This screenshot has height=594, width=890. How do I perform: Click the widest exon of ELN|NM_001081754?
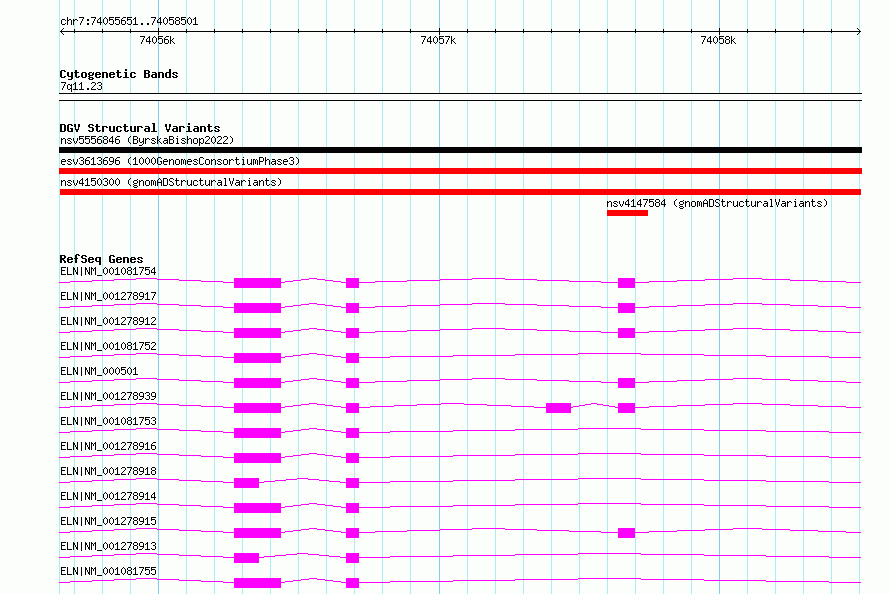click(257, 283)
